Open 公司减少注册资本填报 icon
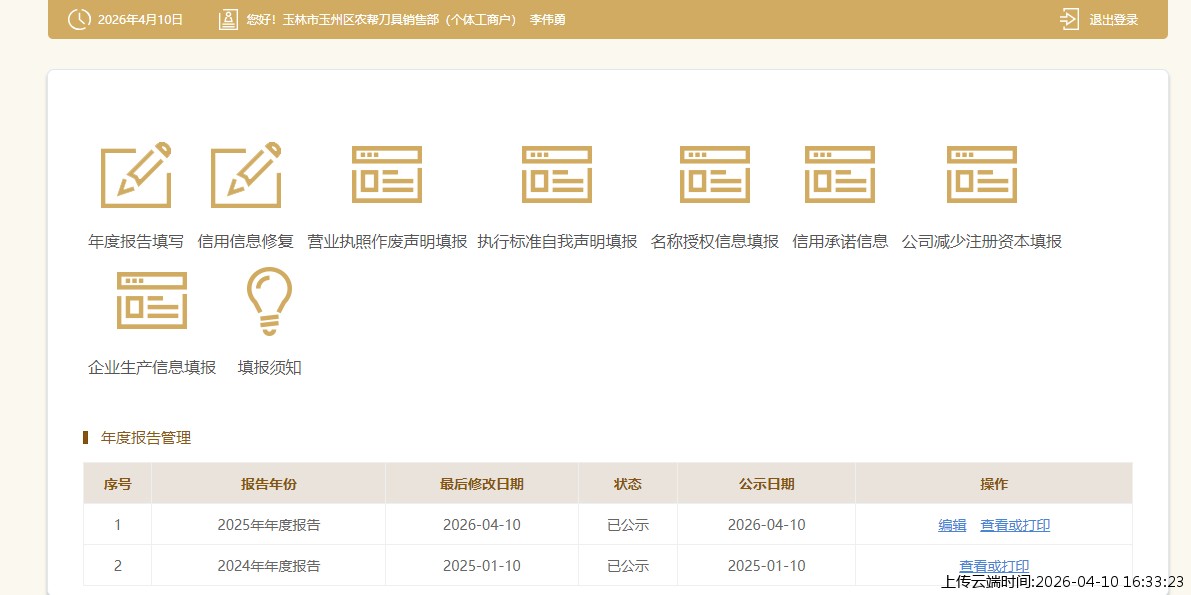Screen dimensions: 1191x595 click(982, 175)
